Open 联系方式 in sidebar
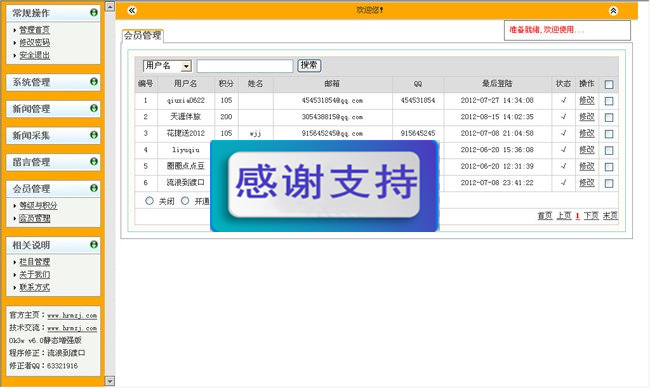Screen dimensions: 650x388 pos(34,287)
